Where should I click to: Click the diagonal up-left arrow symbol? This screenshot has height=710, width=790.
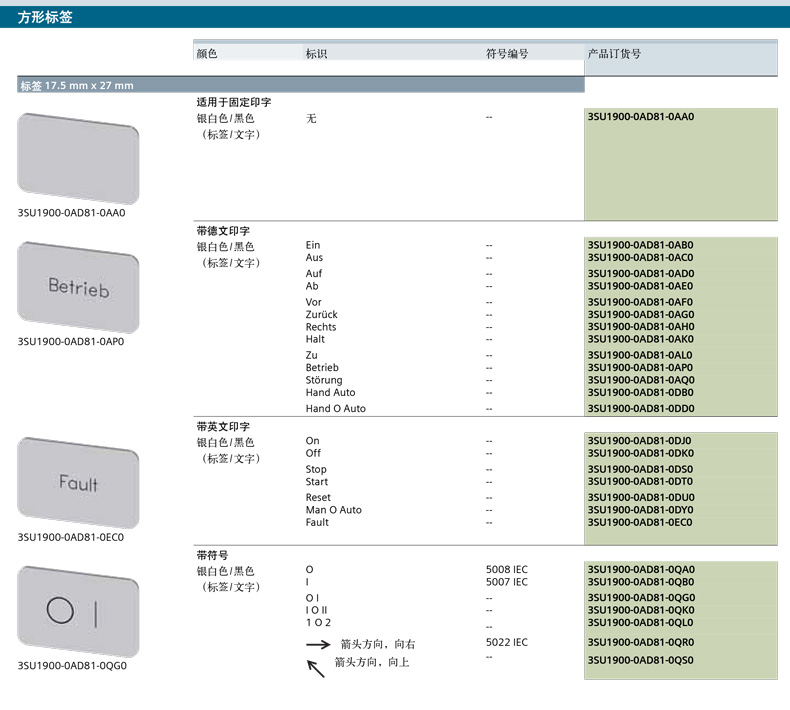(x=316, y=668)
